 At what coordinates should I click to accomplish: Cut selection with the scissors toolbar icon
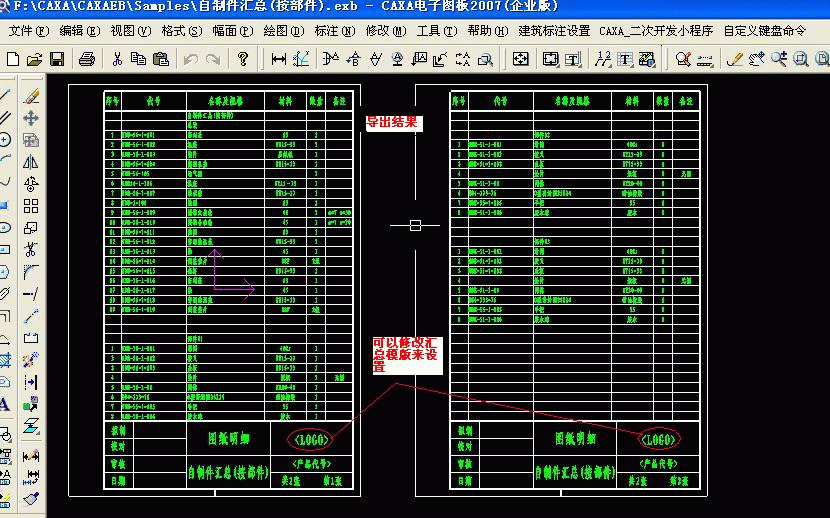coord(117,59)
